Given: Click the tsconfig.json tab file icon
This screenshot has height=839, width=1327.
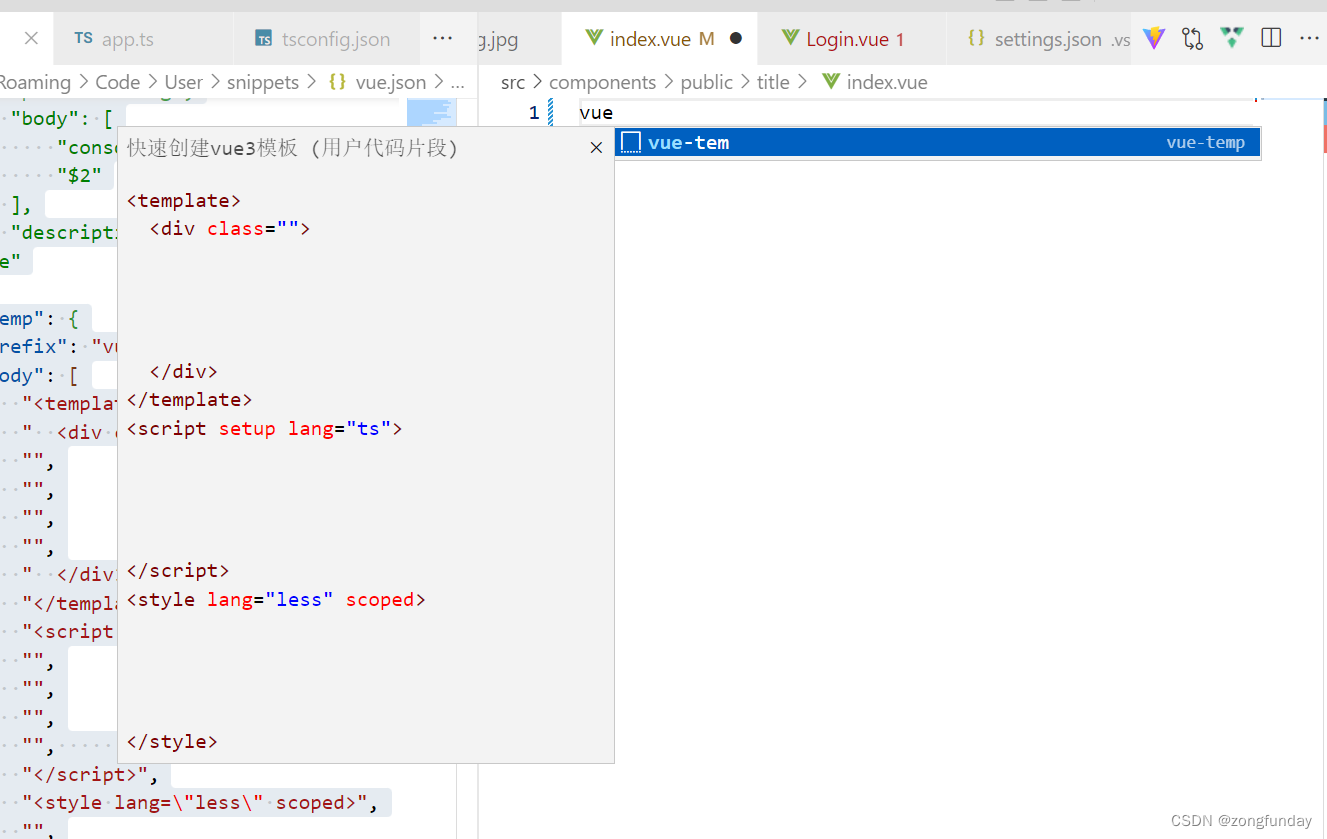Looking at the screenshot, I should point(264,39).
